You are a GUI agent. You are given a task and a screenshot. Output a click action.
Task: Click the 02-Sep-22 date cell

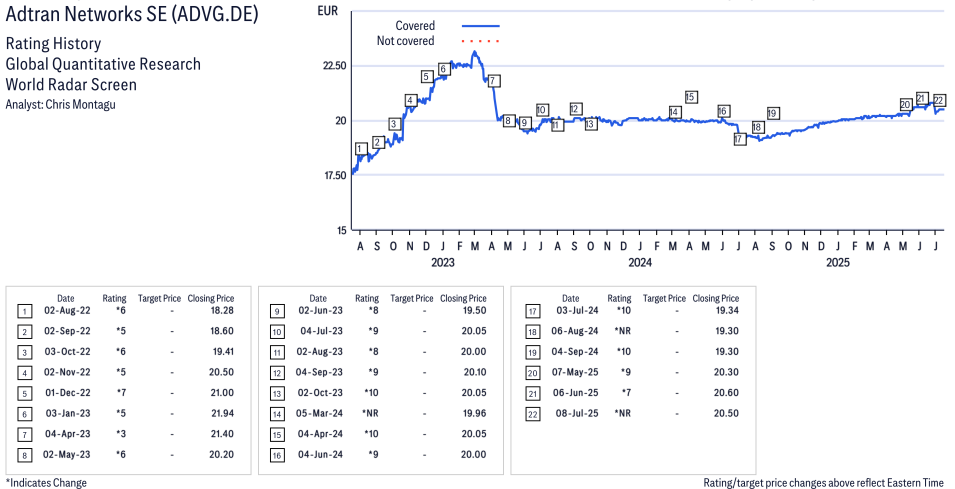tap(66, 331)
